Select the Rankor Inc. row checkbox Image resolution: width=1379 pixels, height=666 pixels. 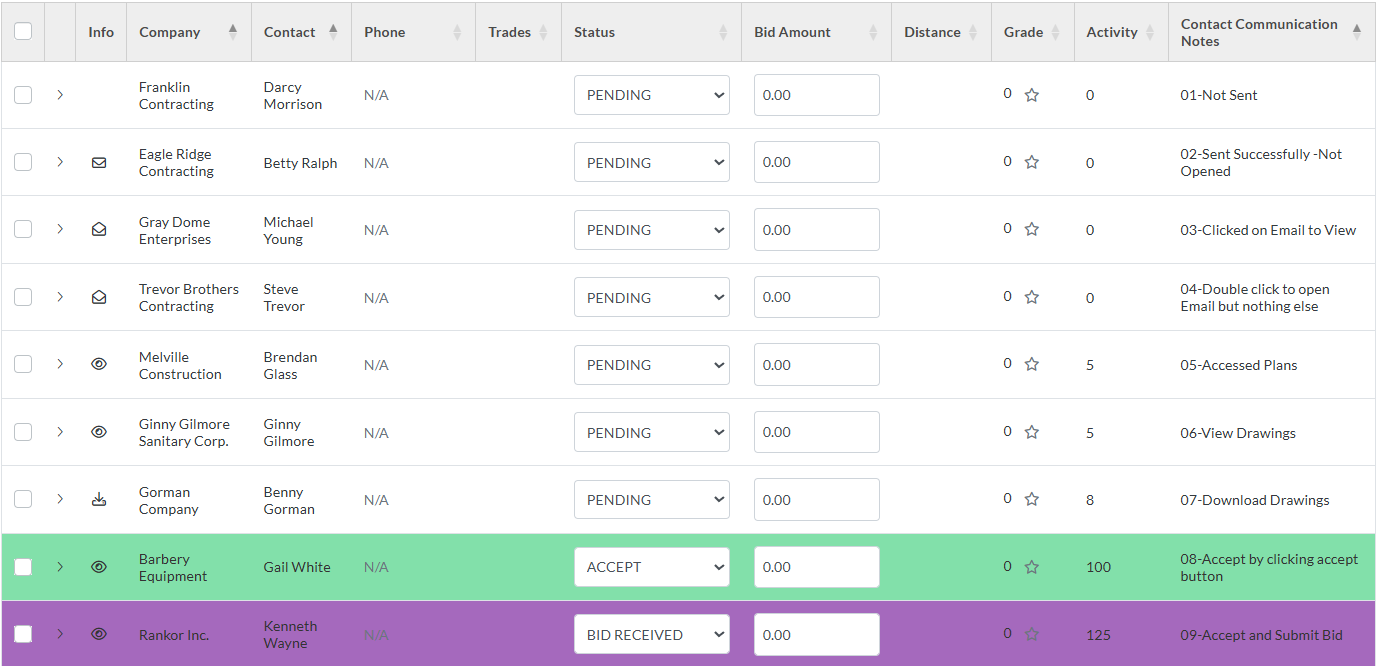23,634
